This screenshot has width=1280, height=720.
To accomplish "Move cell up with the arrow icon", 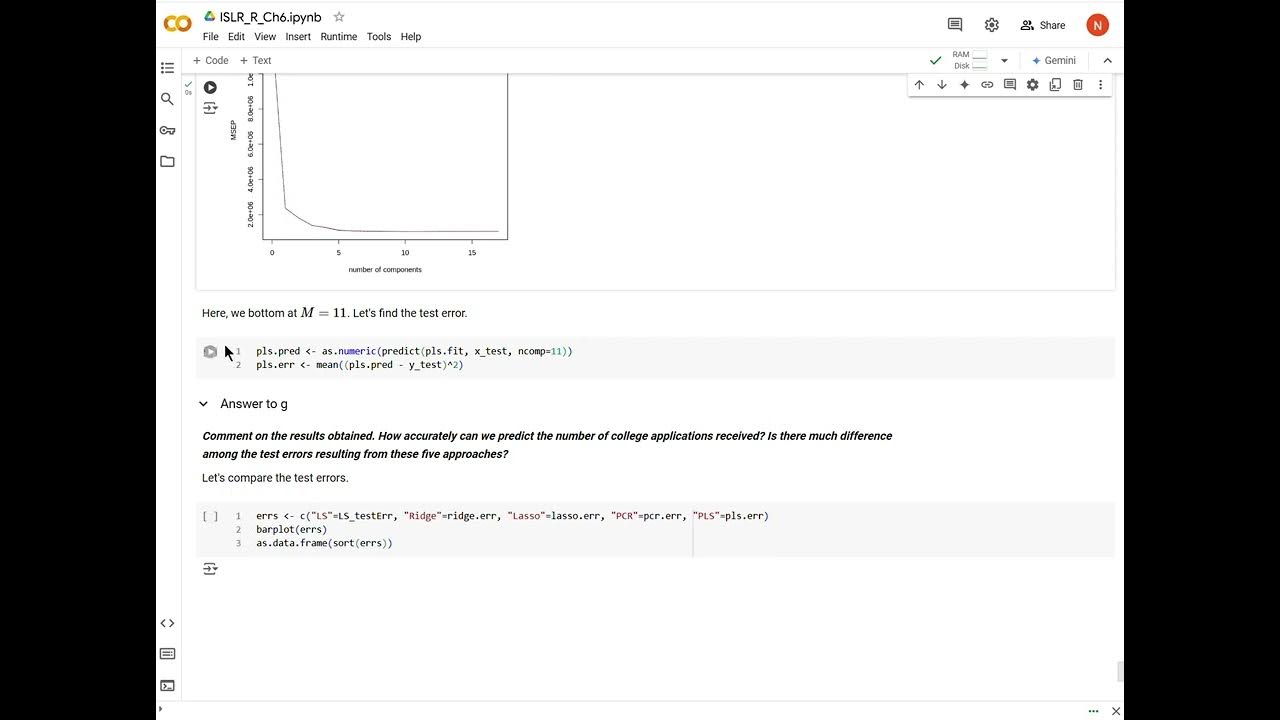I will coord(919,85).
